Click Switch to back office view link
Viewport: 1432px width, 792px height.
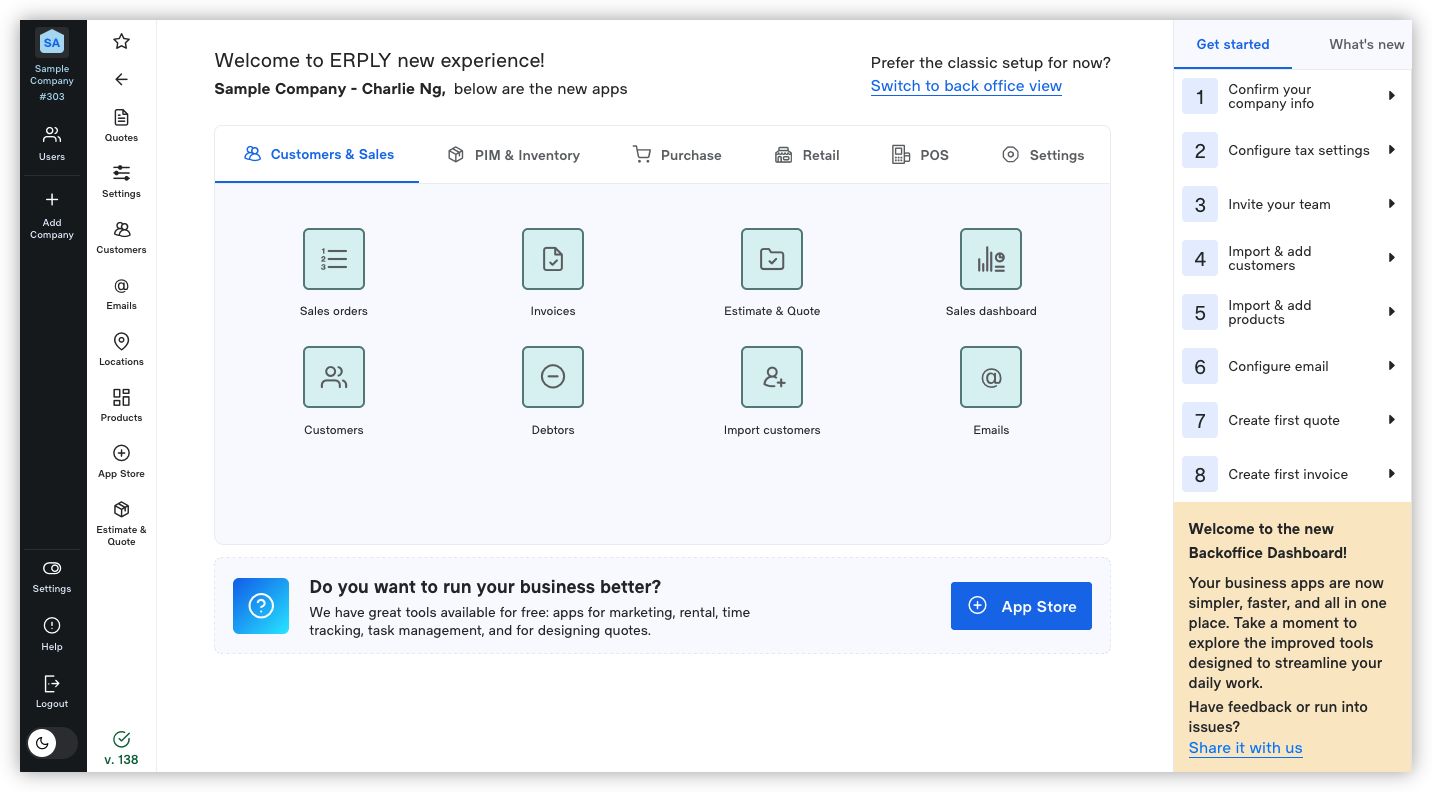pos(966,86)
